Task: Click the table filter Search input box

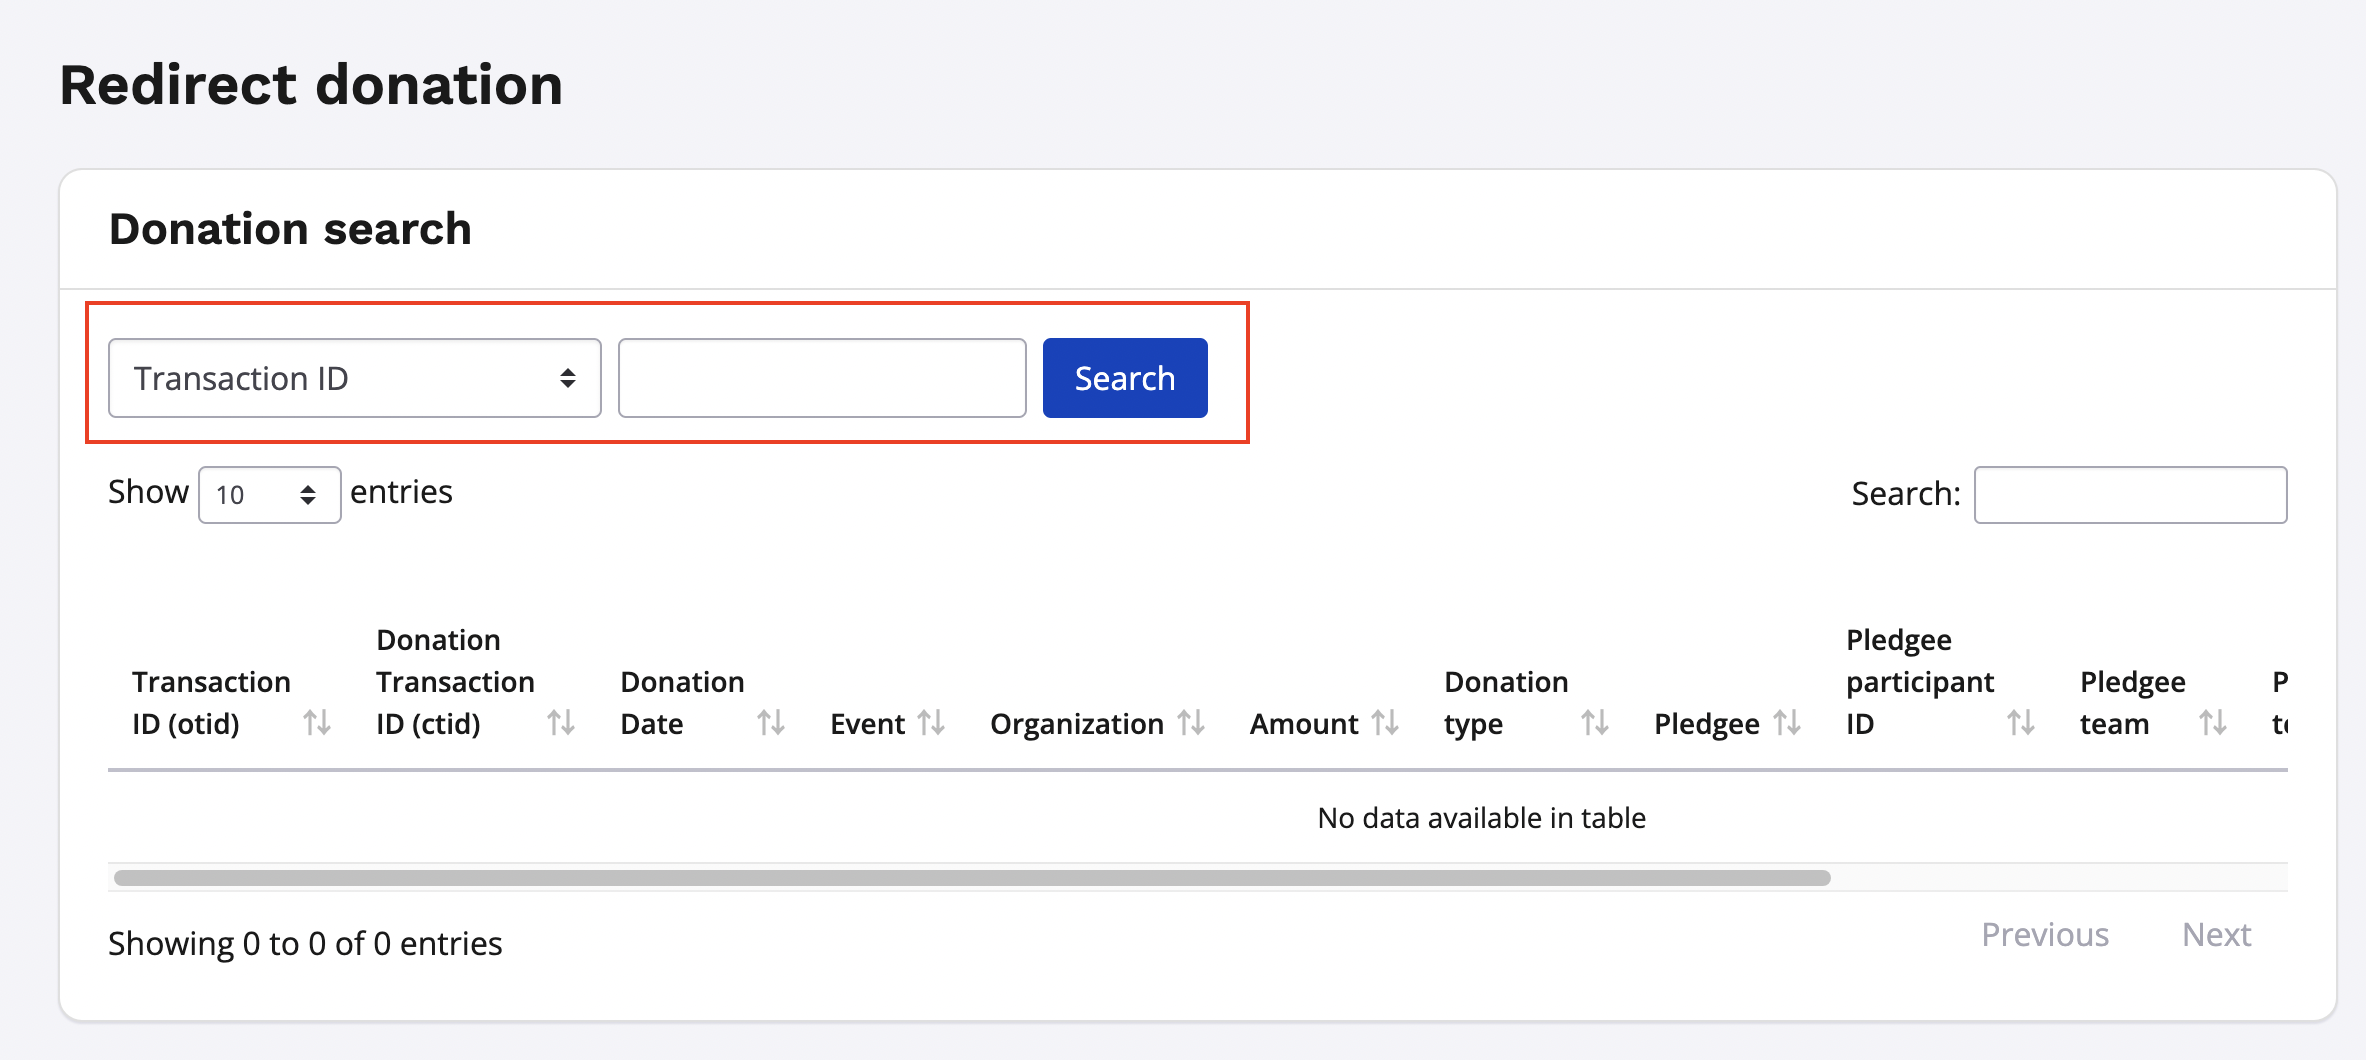Action: (x=2130, y=495)
